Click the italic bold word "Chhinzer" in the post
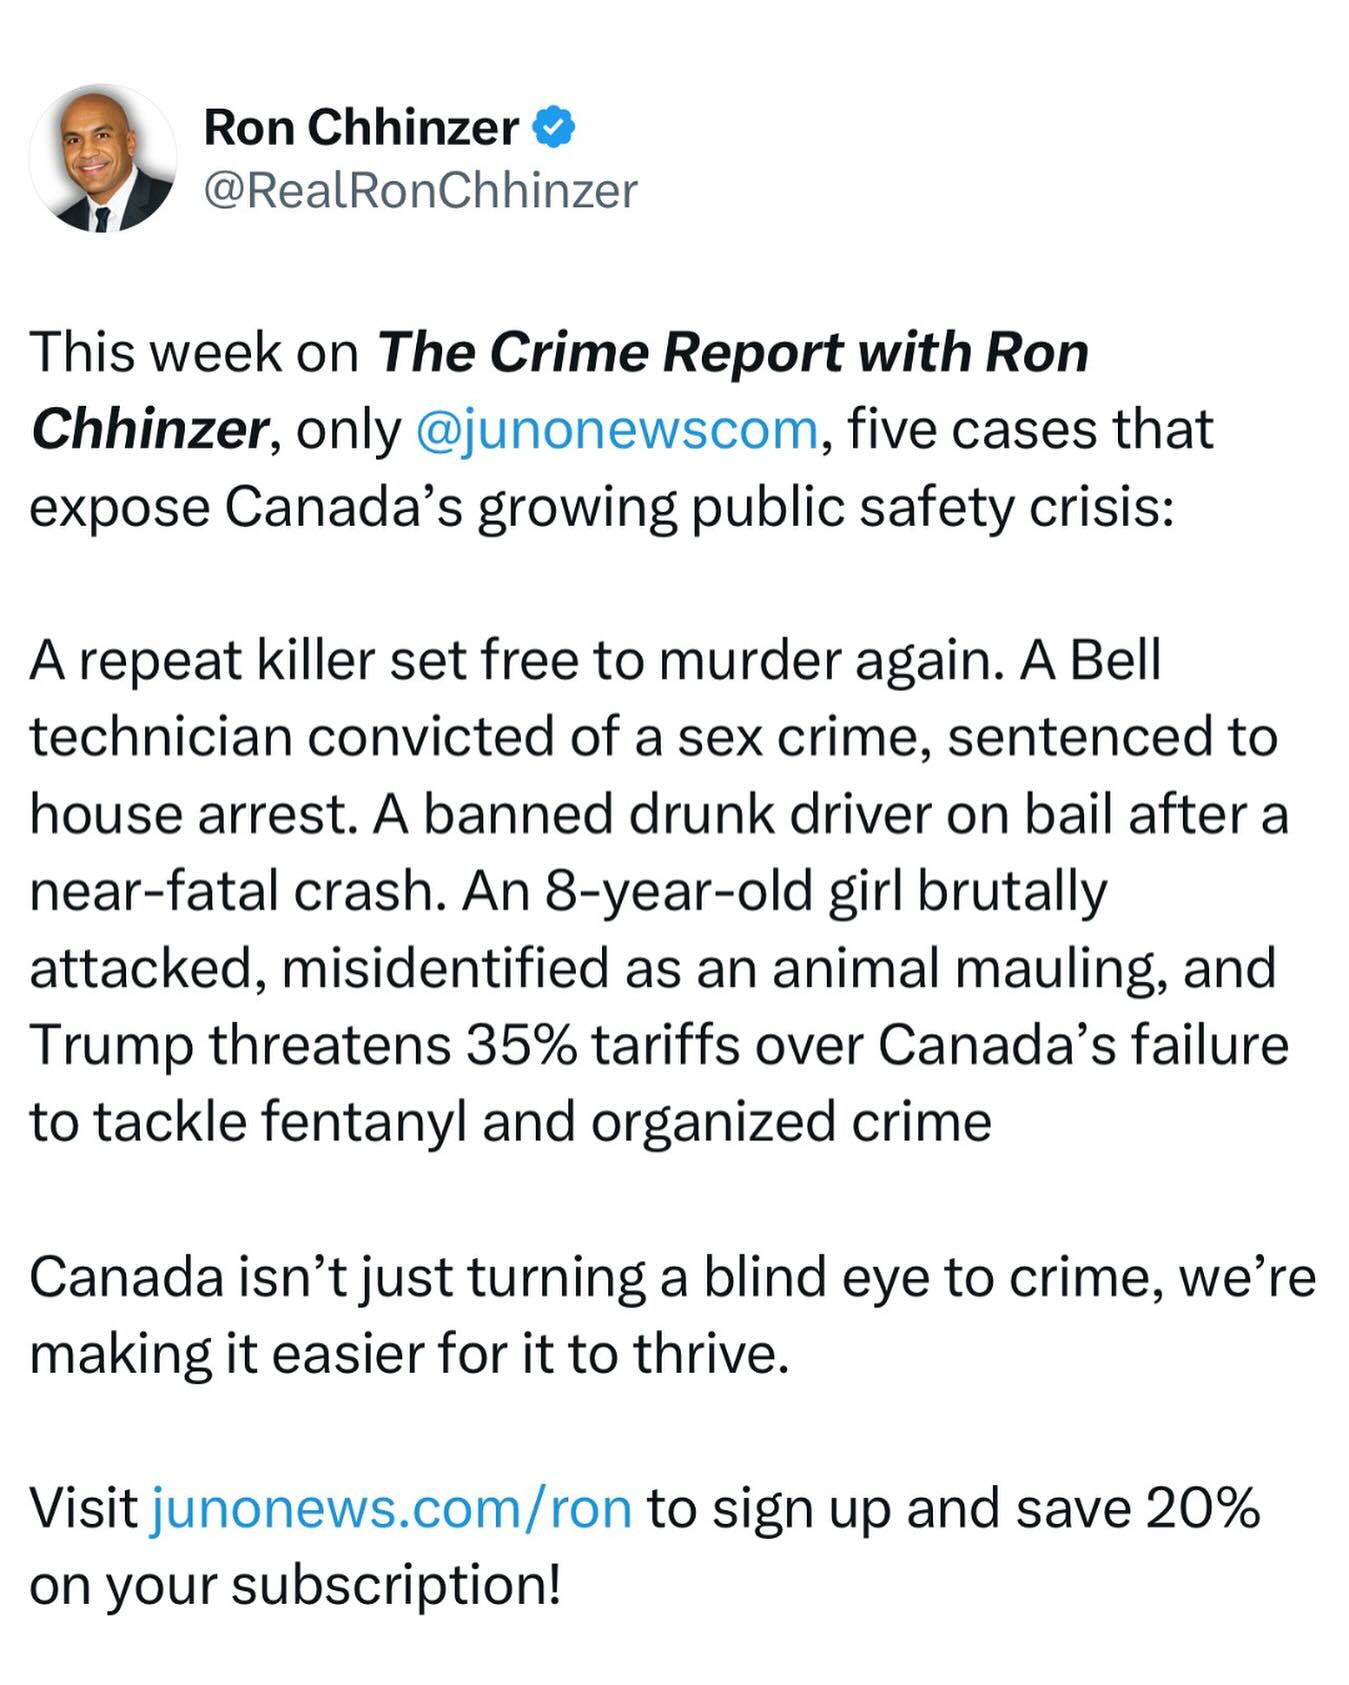Screen dimensions: 1349x1685 147,430
